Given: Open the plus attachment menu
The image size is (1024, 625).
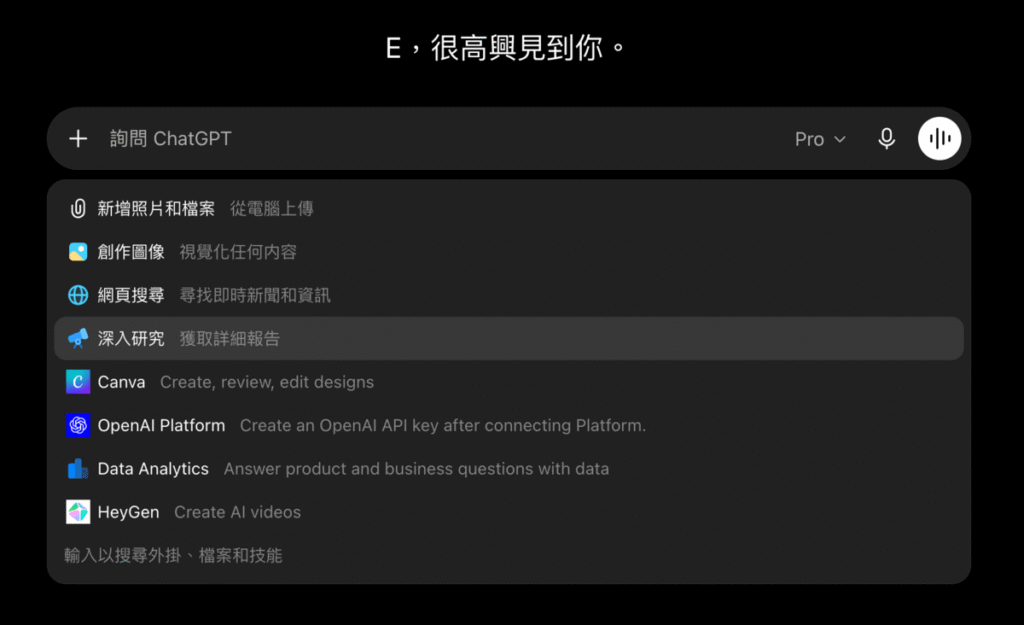Looking at the screenshot, I should (78, 138).
